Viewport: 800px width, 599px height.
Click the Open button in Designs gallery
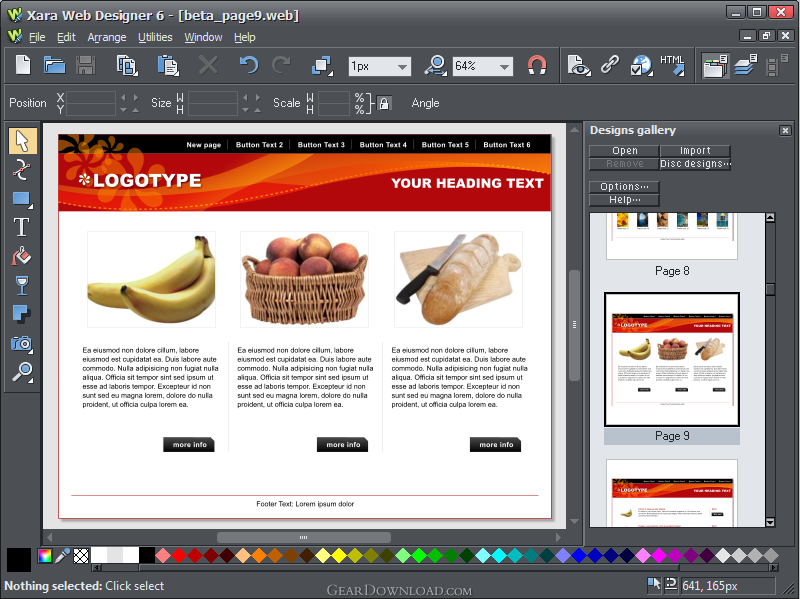624,151
